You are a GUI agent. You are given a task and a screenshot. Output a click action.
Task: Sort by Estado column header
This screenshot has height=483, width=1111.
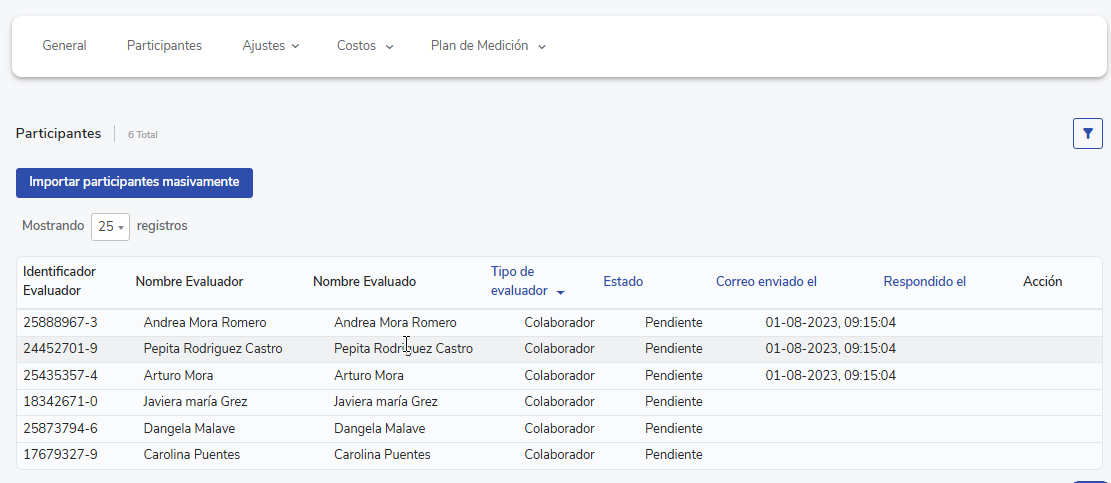[x=623, y=282]
